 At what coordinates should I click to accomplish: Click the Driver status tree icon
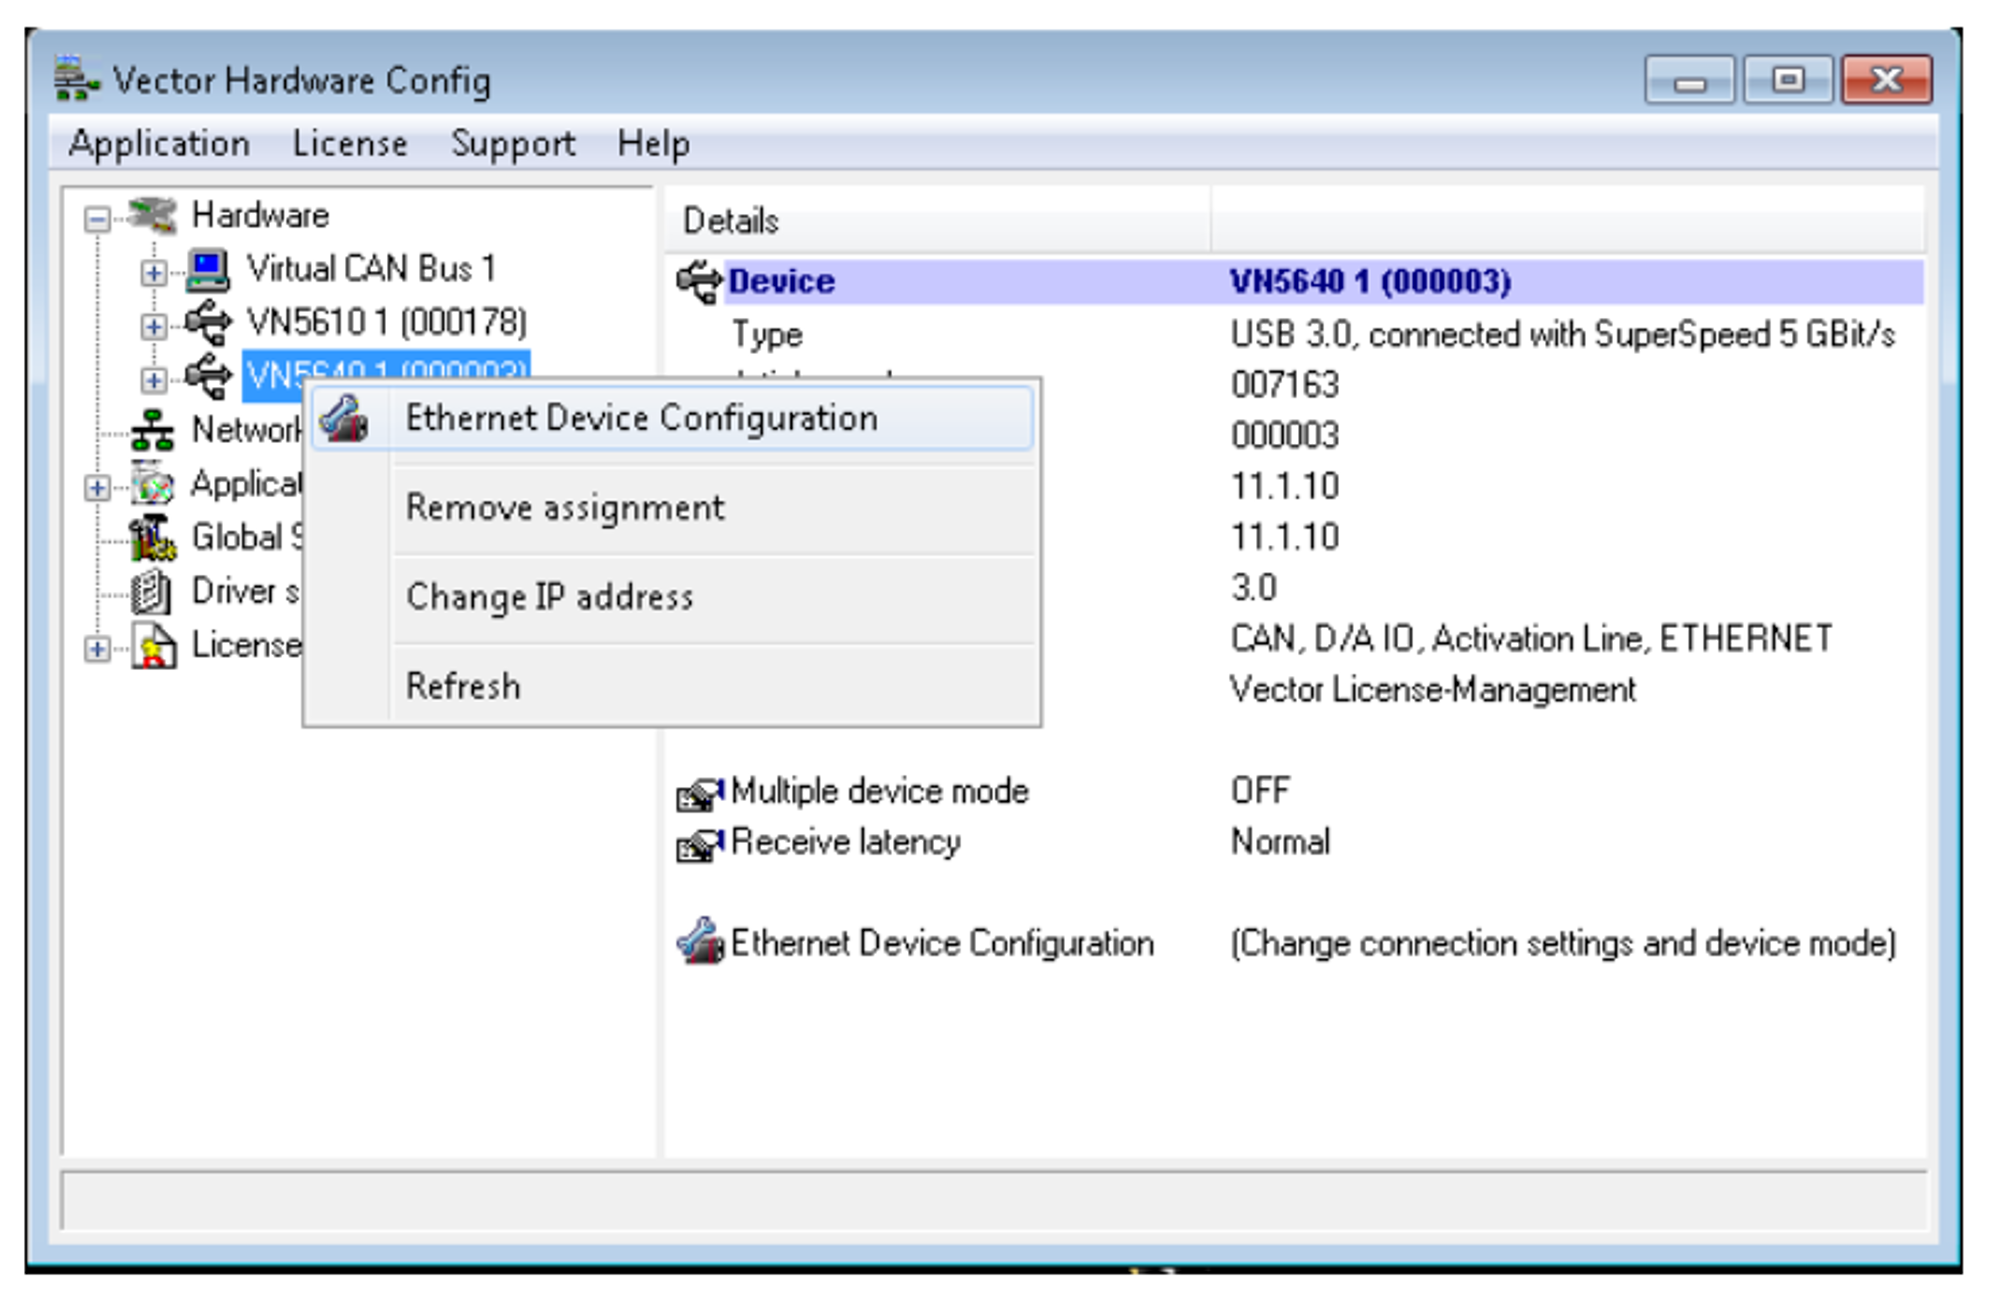[x=151, y=592]
